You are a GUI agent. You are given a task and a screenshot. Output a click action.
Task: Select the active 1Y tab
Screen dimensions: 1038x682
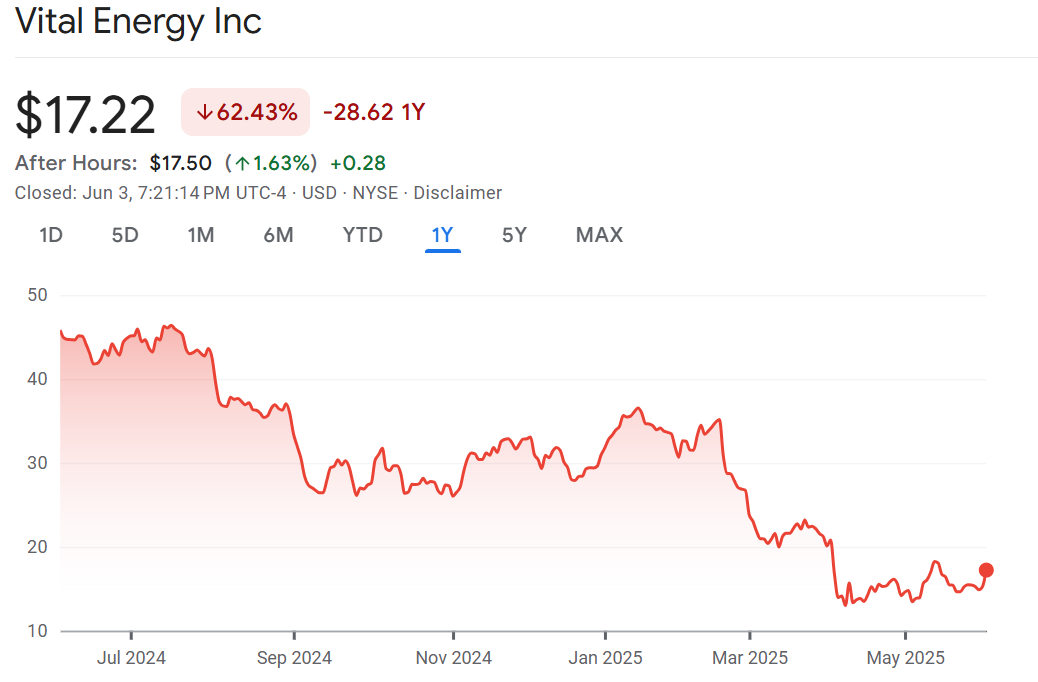point(442,235)
